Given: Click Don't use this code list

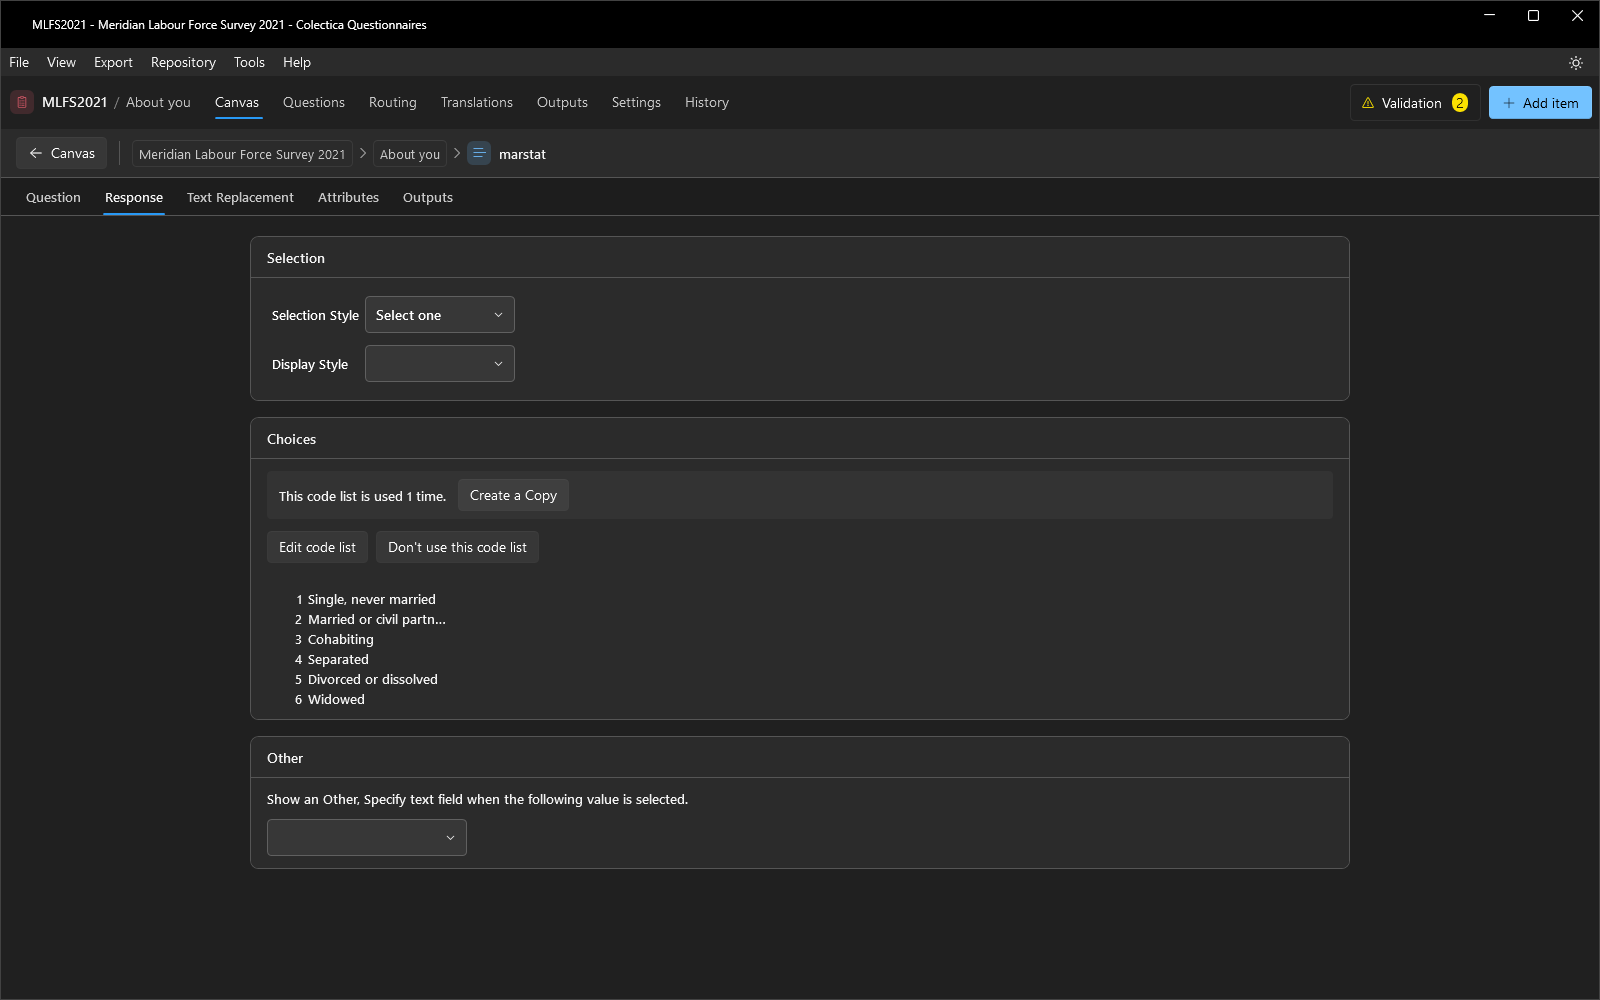Looking at the screenshot, I should click(457, 547).
